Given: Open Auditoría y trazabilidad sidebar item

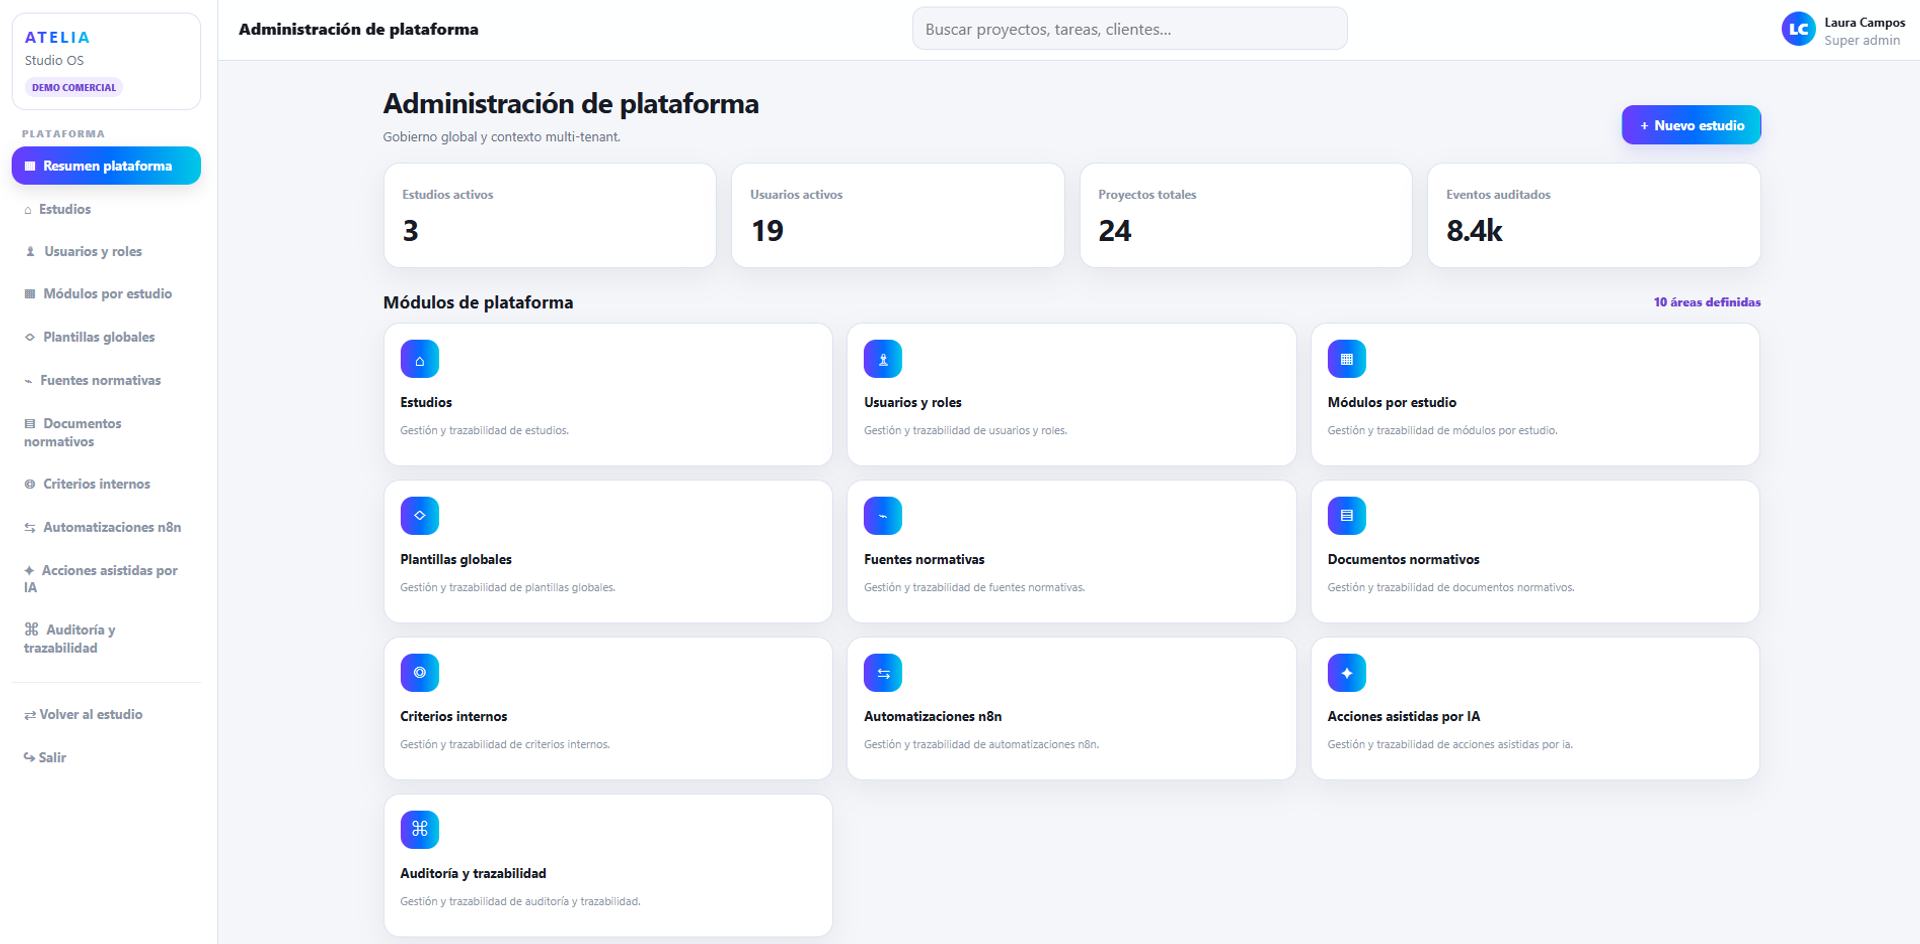Looking at the screenshot, I should (106, 639).
